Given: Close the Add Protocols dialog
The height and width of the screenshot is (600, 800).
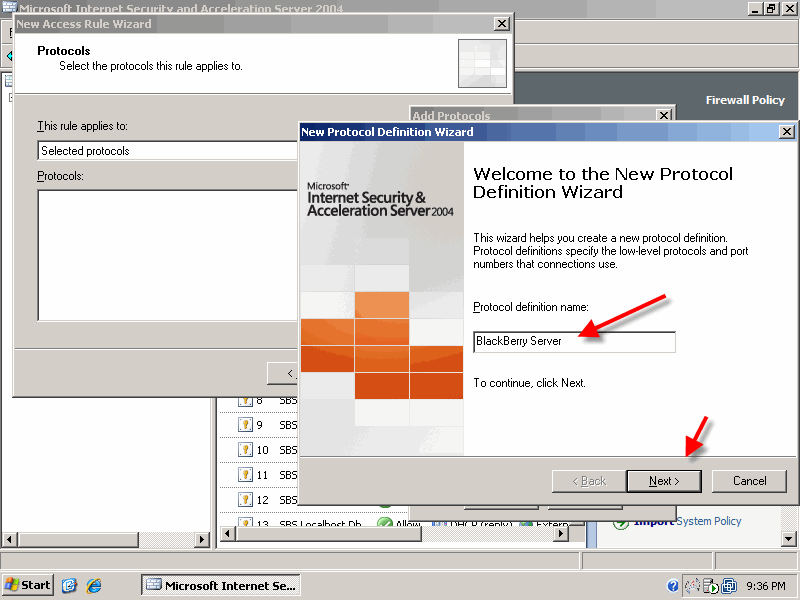Looking at the screenshot, I should (x=664, y=115).
